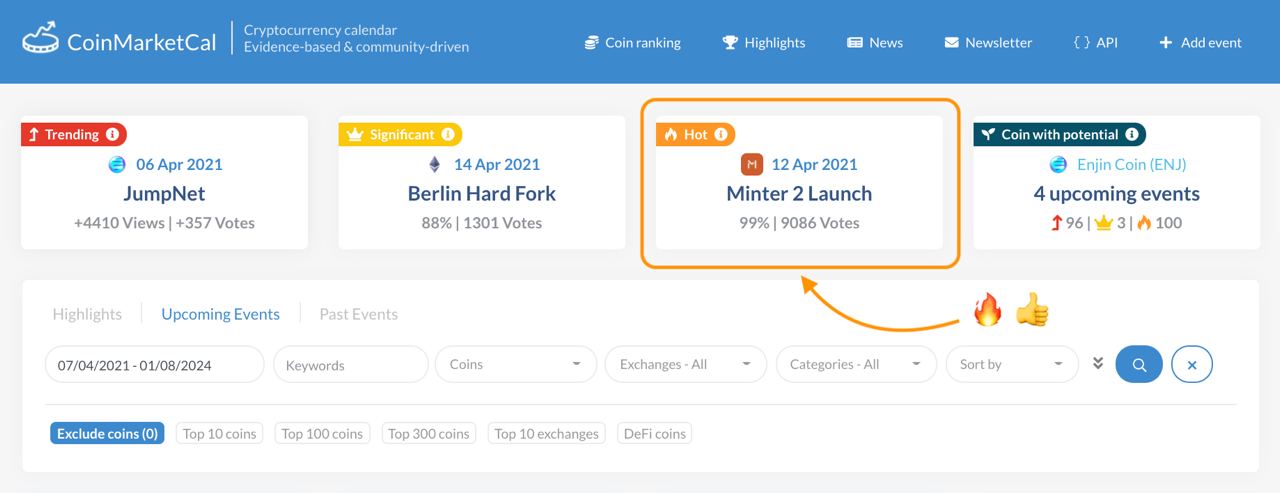The width and height of the screenshot is (1280, 493).
Task: Toggle the Top 10 coins filter
Action: point(220,433)
